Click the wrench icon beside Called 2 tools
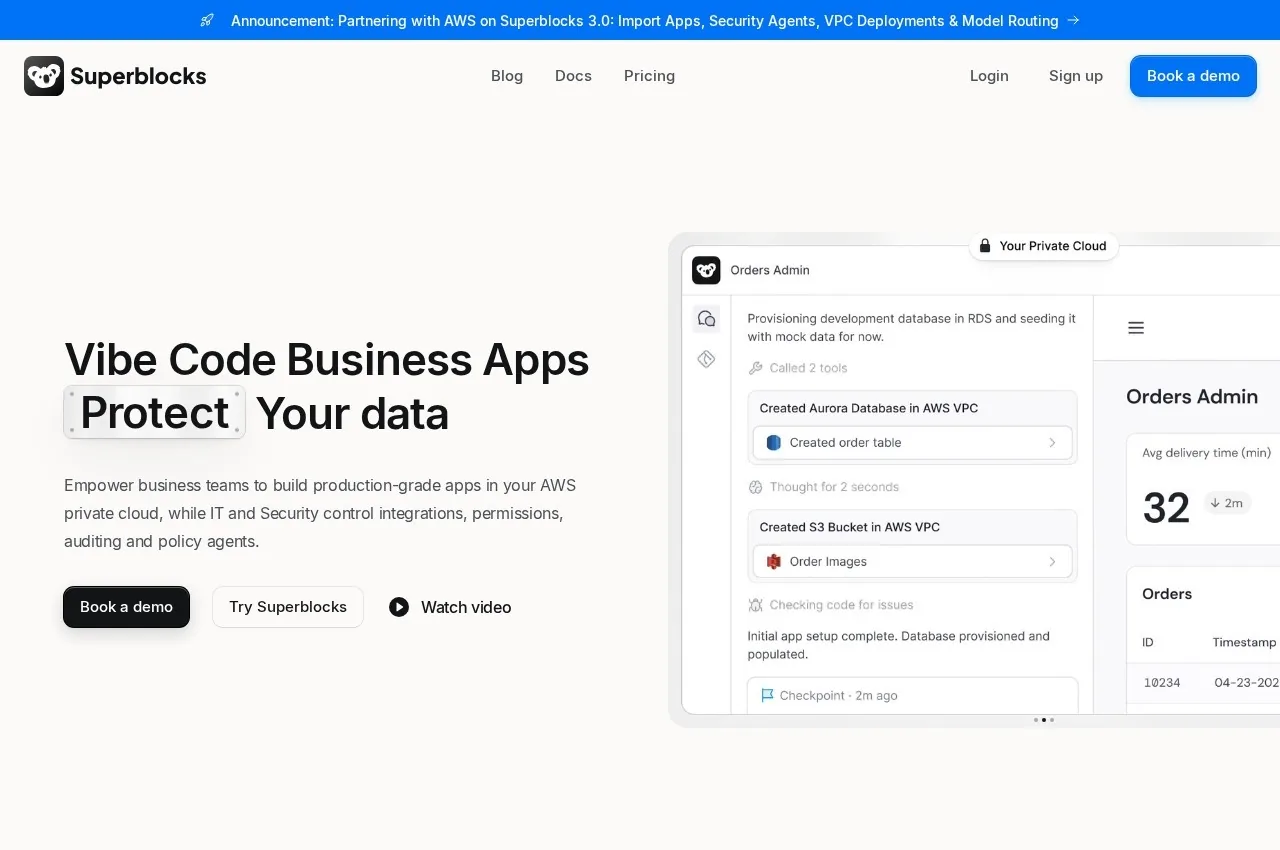Screen dimensions: 1280x850 click(x=756, y=368)
